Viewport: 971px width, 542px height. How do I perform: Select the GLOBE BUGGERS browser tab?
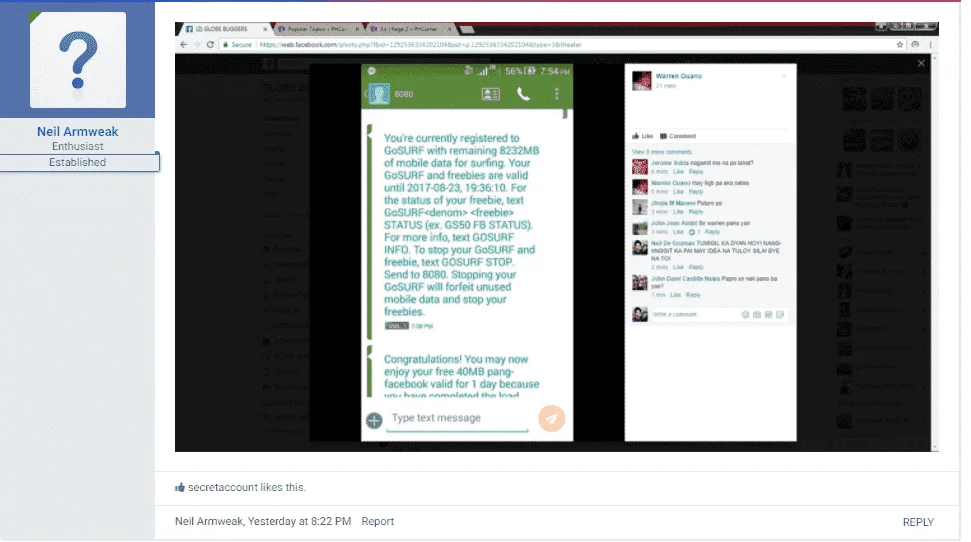tap(223, 29)
